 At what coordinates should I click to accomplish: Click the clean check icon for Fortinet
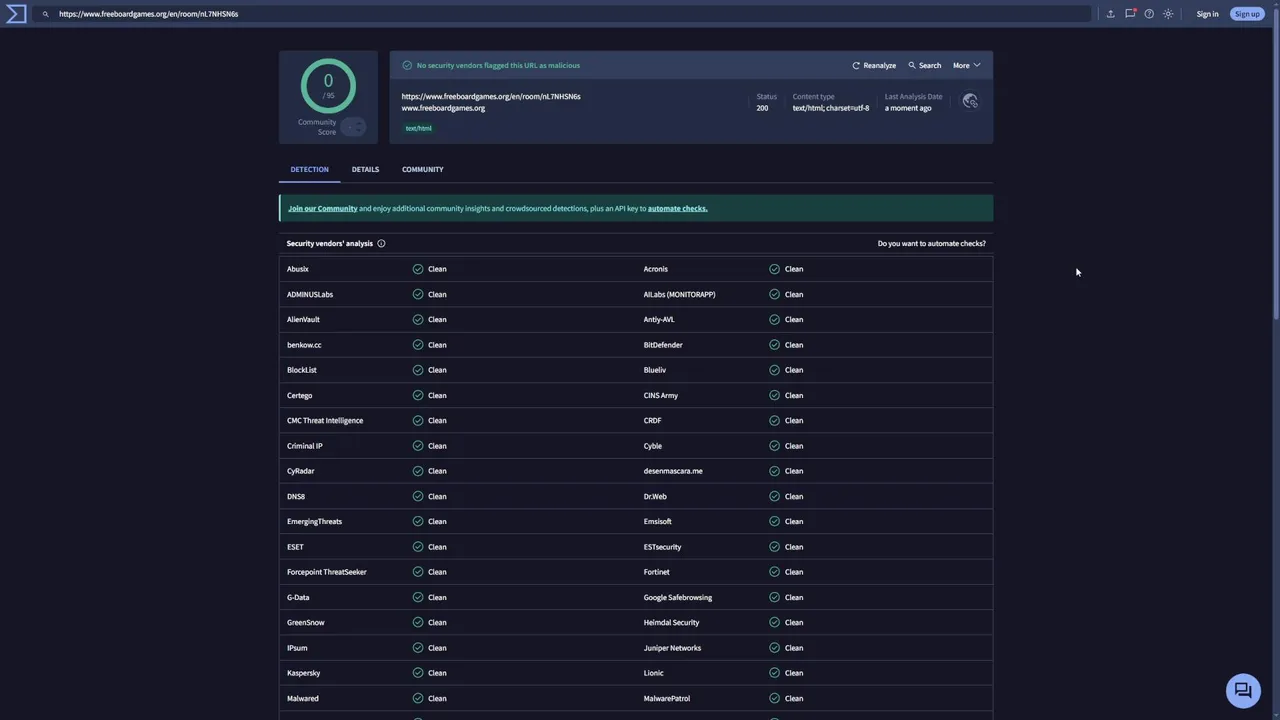(775, 572)
